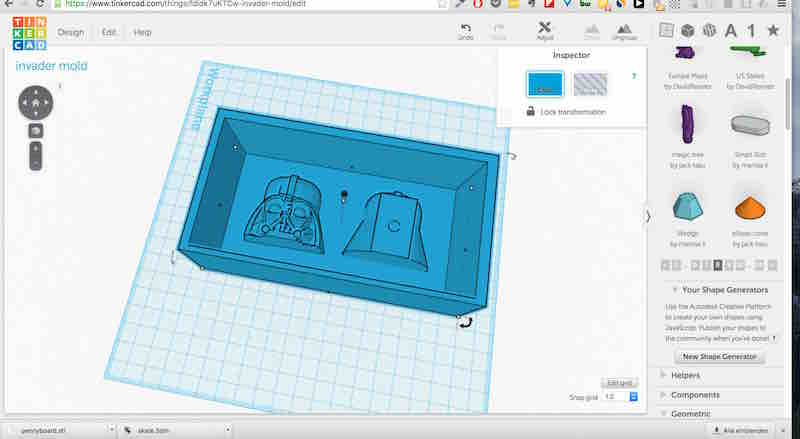Toggle Lock transformation

tap(566, 112)
